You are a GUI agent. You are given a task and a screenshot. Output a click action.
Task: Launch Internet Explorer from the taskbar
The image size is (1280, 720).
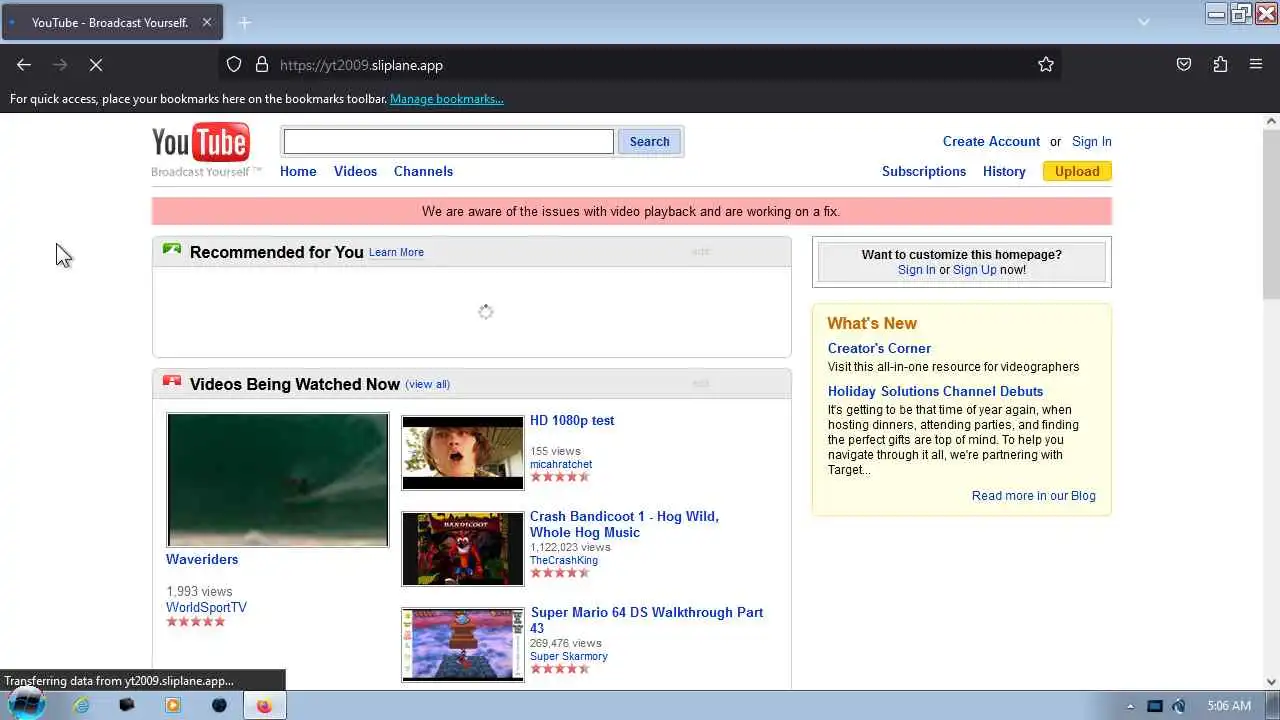pos(81,705)
